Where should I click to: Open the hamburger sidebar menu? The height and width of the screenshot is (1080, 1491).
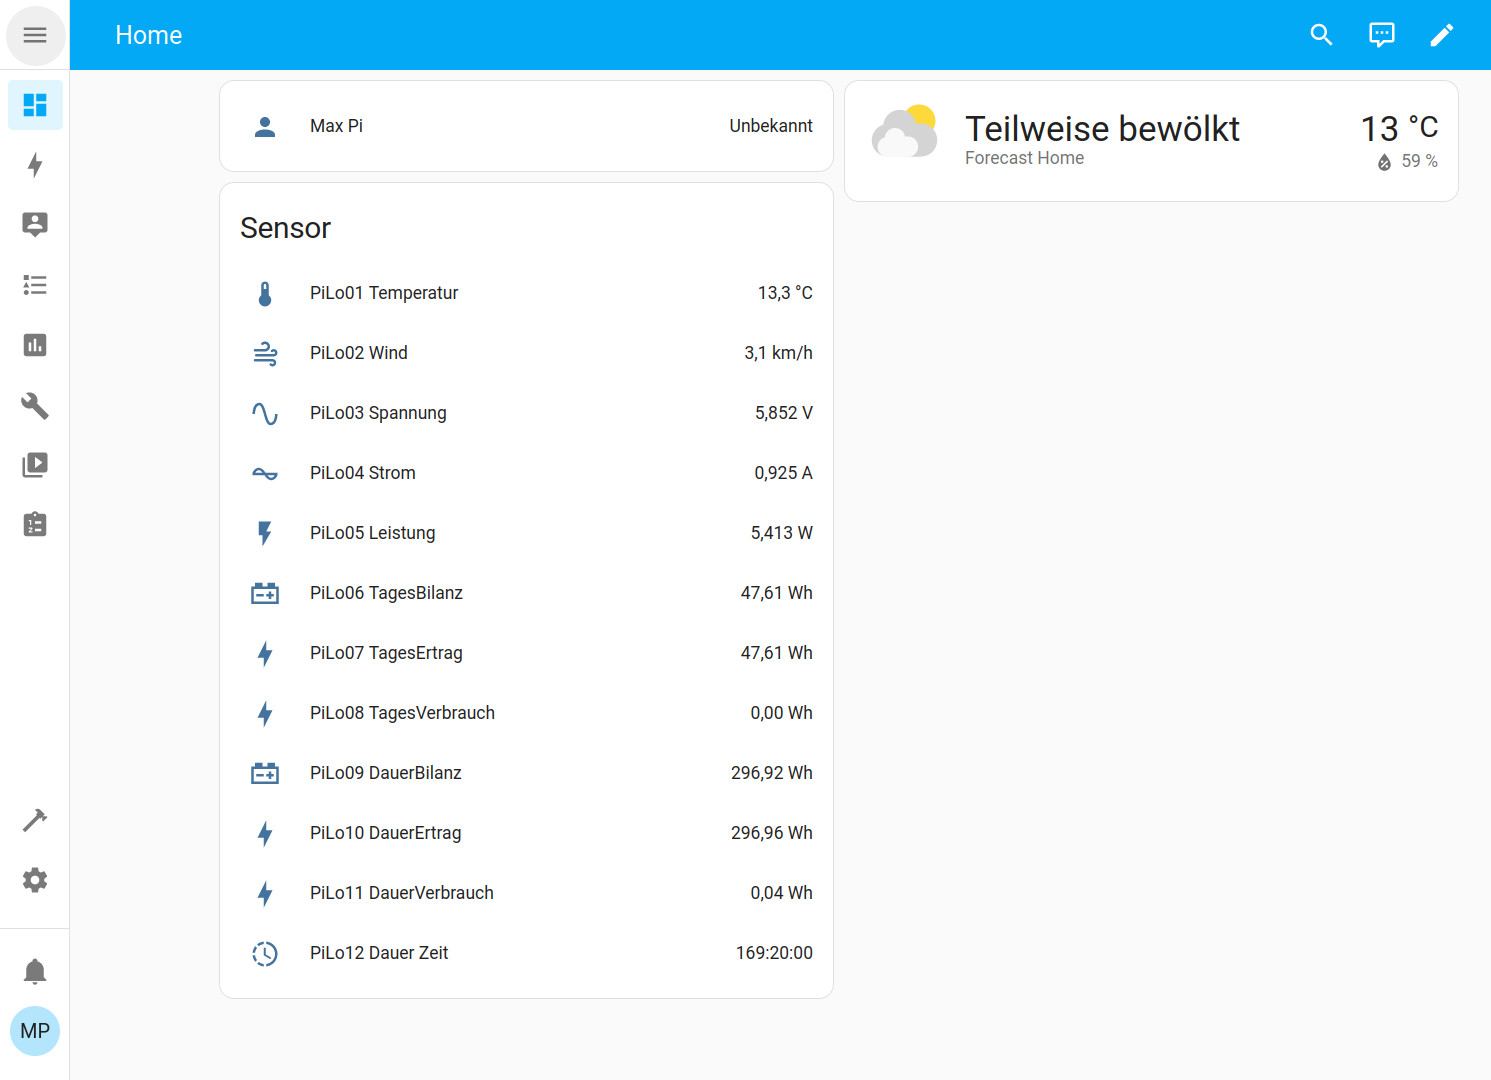click(x=35, y=35)
